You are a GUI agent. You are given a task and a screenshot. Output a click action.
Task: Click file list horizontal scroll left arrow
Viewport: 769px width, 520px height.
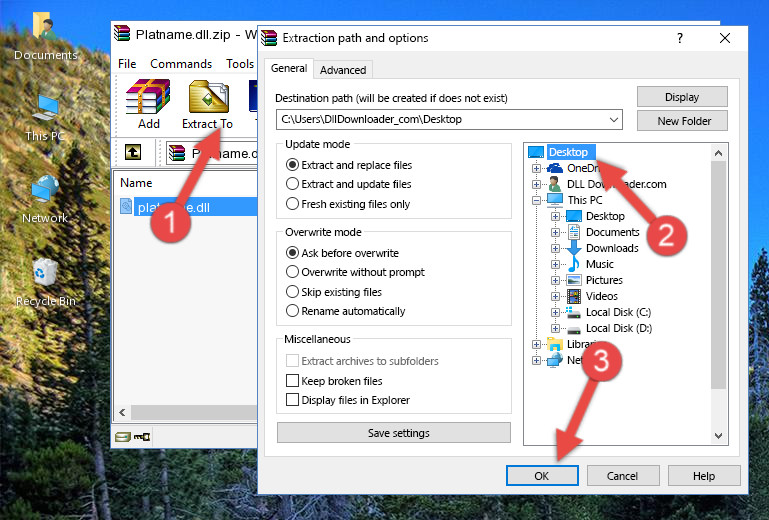(123, 412)
